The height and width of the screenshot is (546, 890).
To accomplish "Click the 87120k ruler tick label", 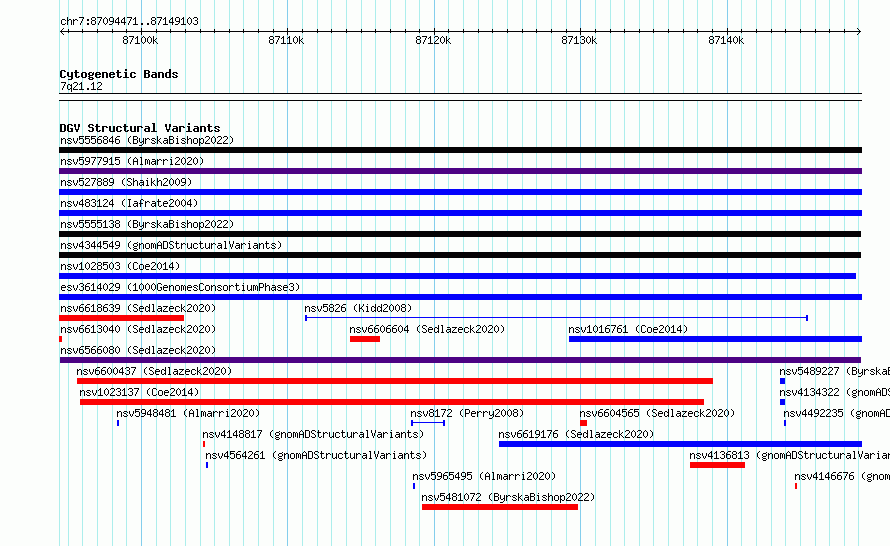I will point(433,40).
